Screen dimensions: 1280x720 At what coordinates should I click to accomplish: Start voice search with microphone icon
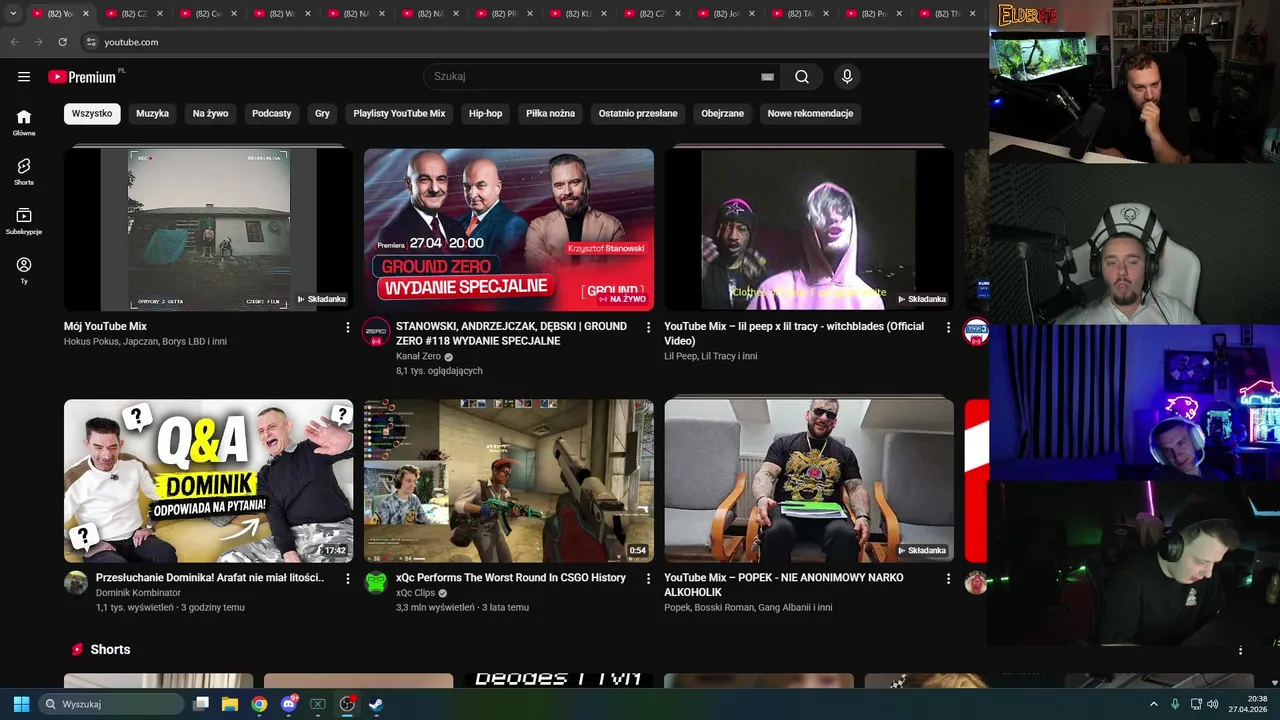click(847, 76)
